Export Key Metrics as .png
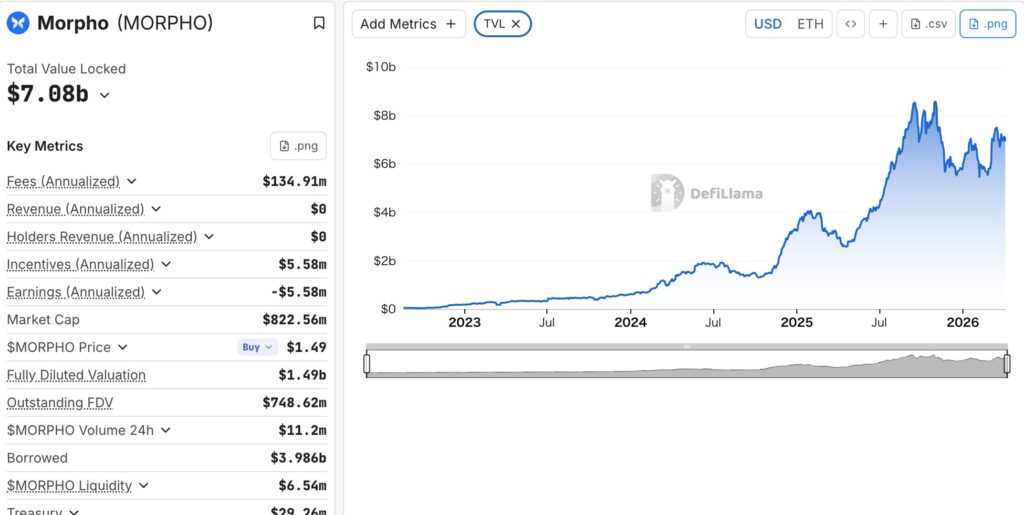Viewport: 1024px width, 515px height. pyautogui.click(x=298, y=146)
